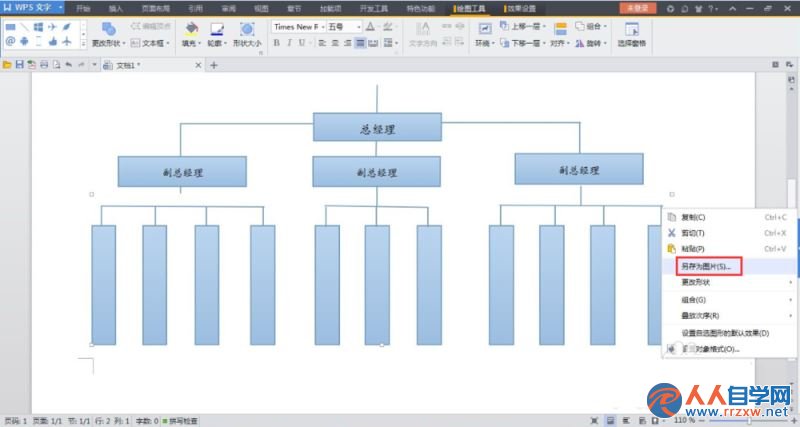Viewport: 800px width, 427px height.
Task: Click the 文本框 text box icon
Action: click(x=135, y=43)
